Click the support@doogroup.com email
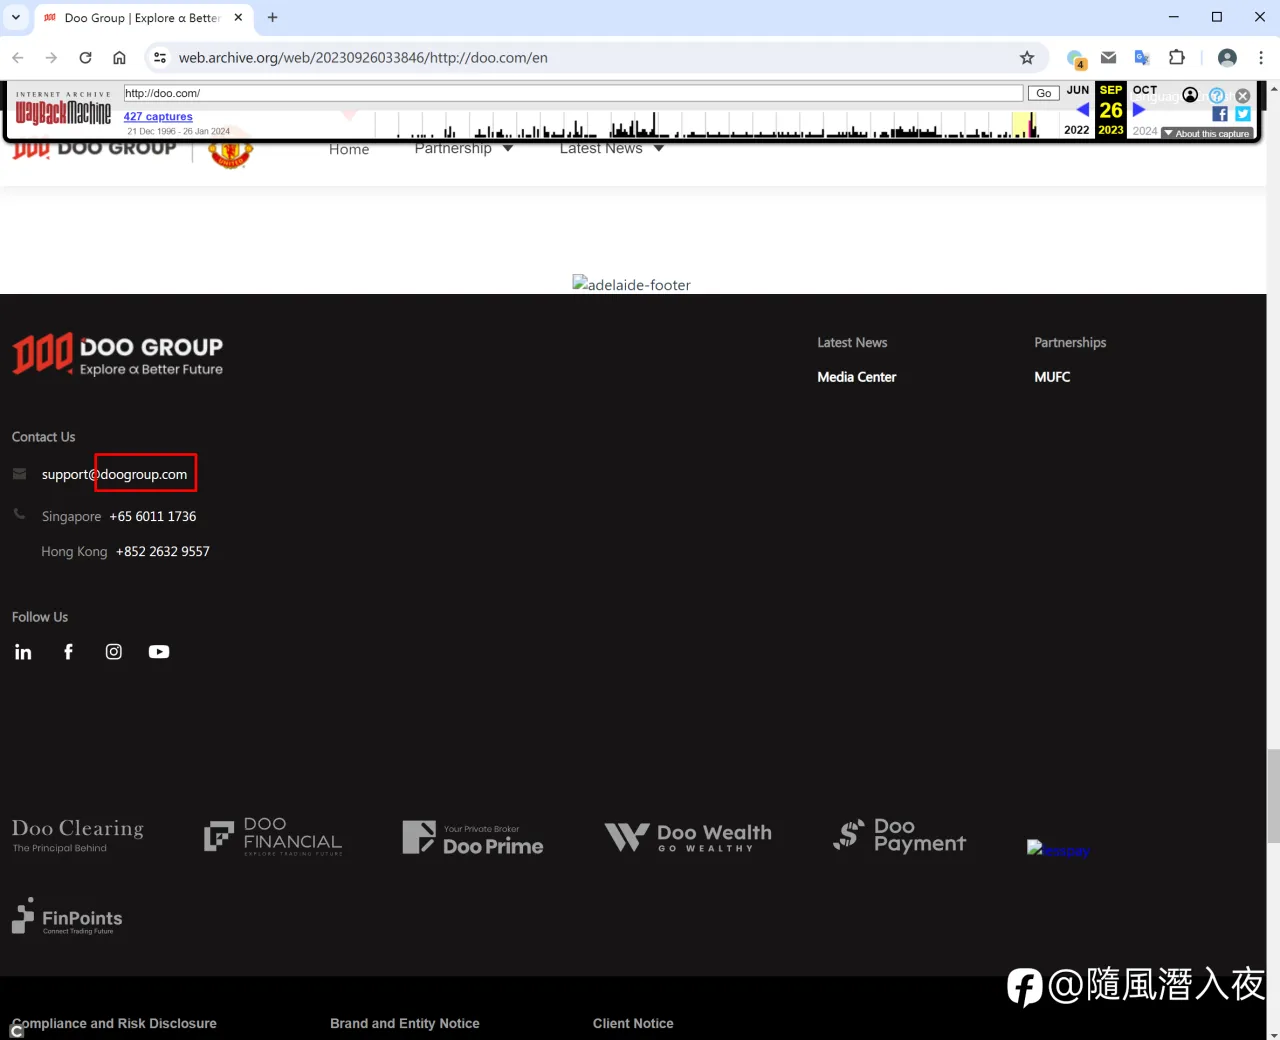The height and width of the screenshot is (1040, 1280). click(114, 474)
